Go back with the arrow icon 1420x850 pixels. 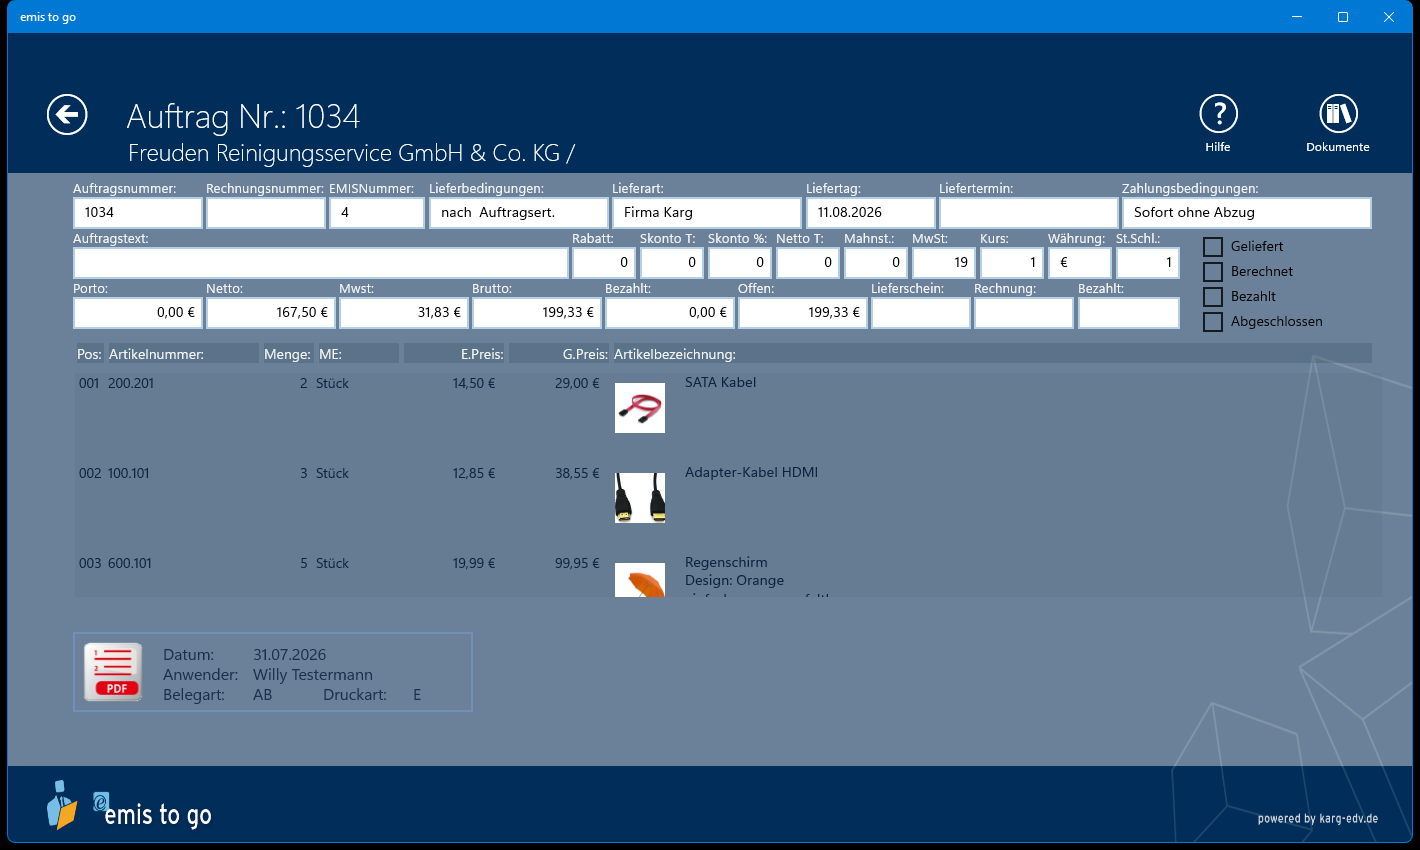(67, 115)
